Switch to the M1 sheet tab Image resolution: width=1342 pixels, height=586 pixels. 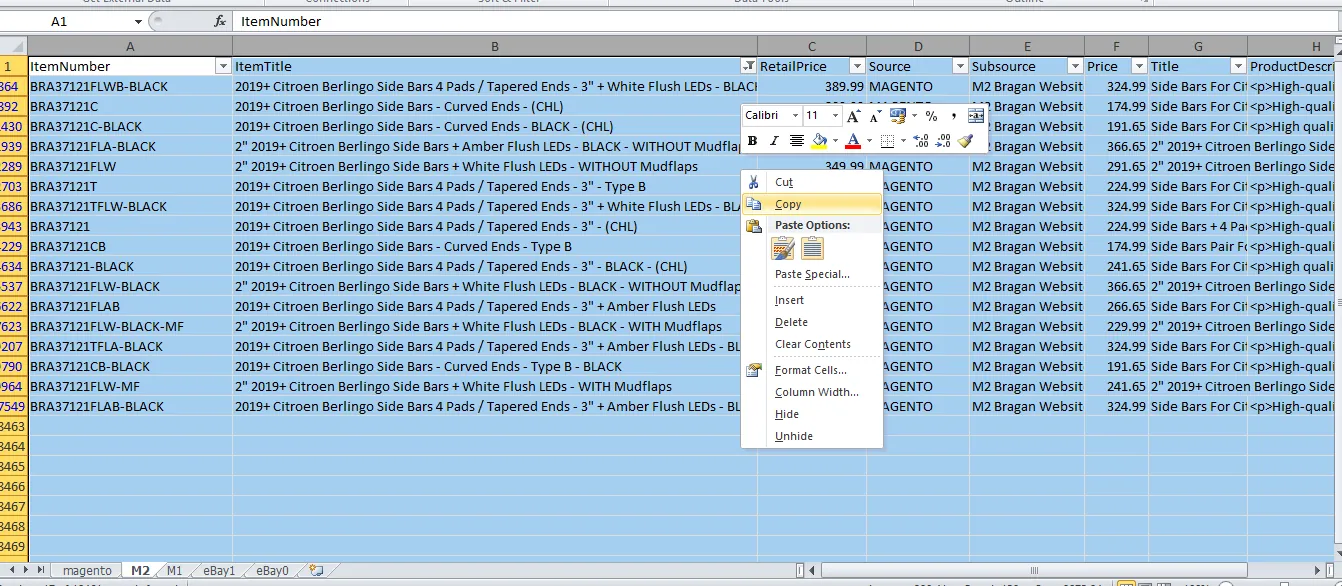175,571
